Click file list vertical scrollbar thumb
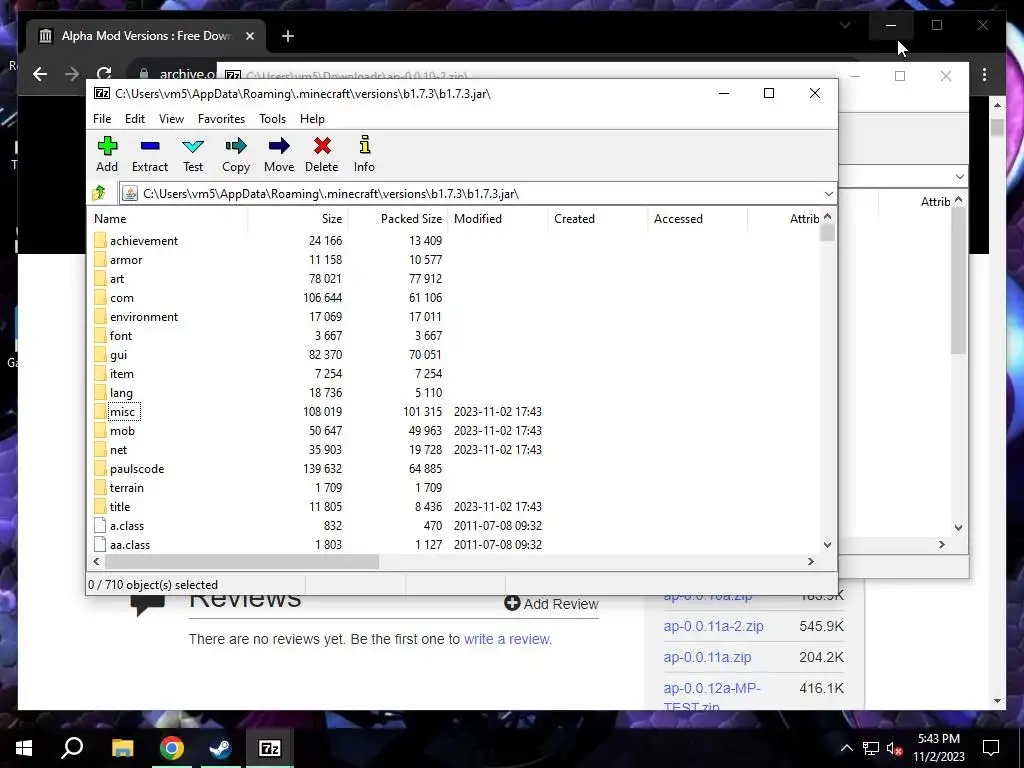Screen dimensions: 1024x768 pos(827,233)
